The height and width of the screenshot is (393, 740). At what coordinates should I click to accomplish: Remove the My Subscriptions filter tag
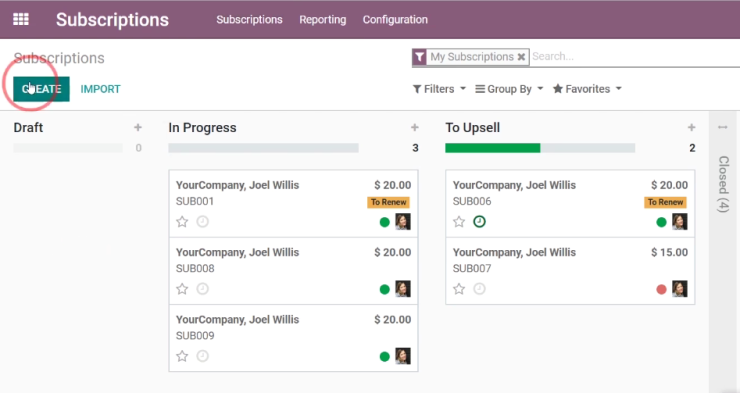pos(521,57)
